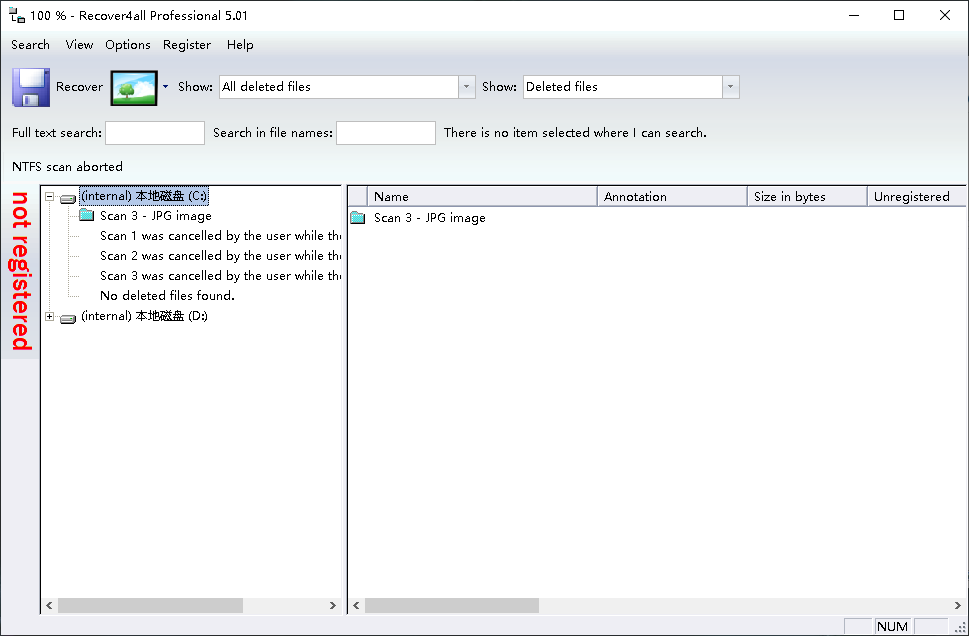Click the window resize grip icon
This screenshot has width=969, height=636.
(x=960, y=627)
